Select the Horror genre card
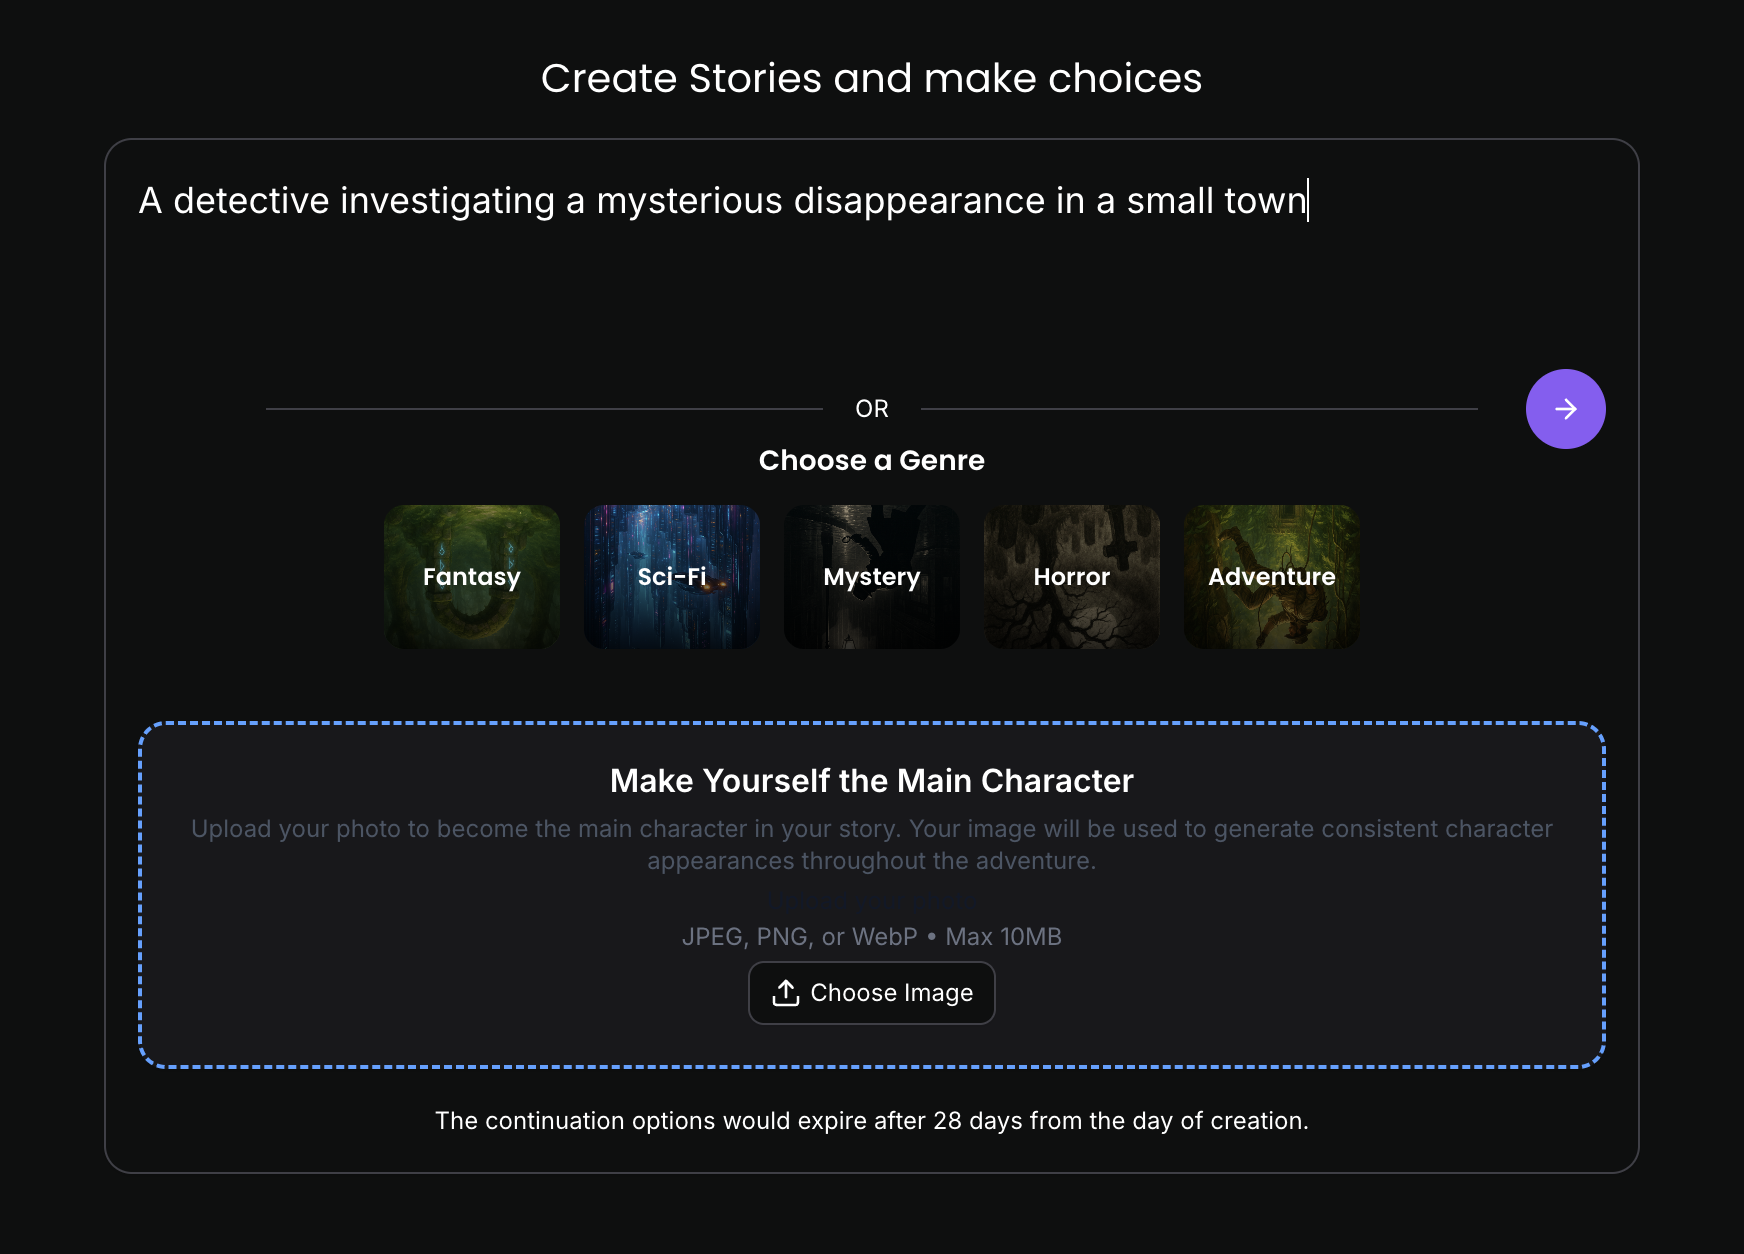Screen dimensions: 1744x1254 [1072, 577]
